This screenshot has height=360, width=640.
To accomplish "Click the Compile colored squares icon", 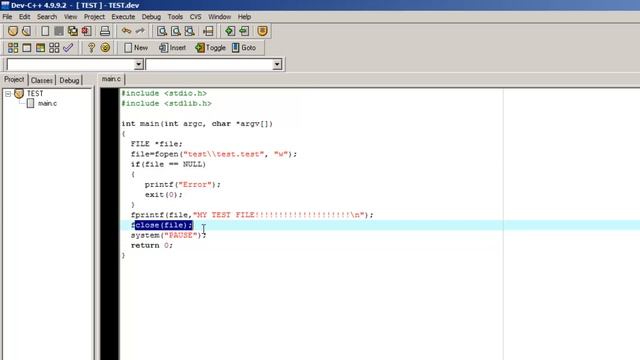I will tap(13, 48).
